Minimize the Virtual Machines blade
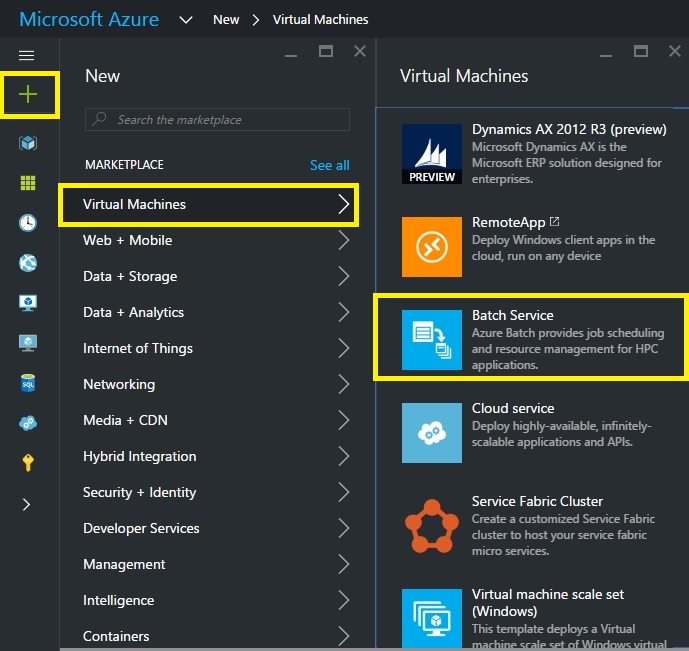This screenshot has width=689, height=651. click(606, 55)
